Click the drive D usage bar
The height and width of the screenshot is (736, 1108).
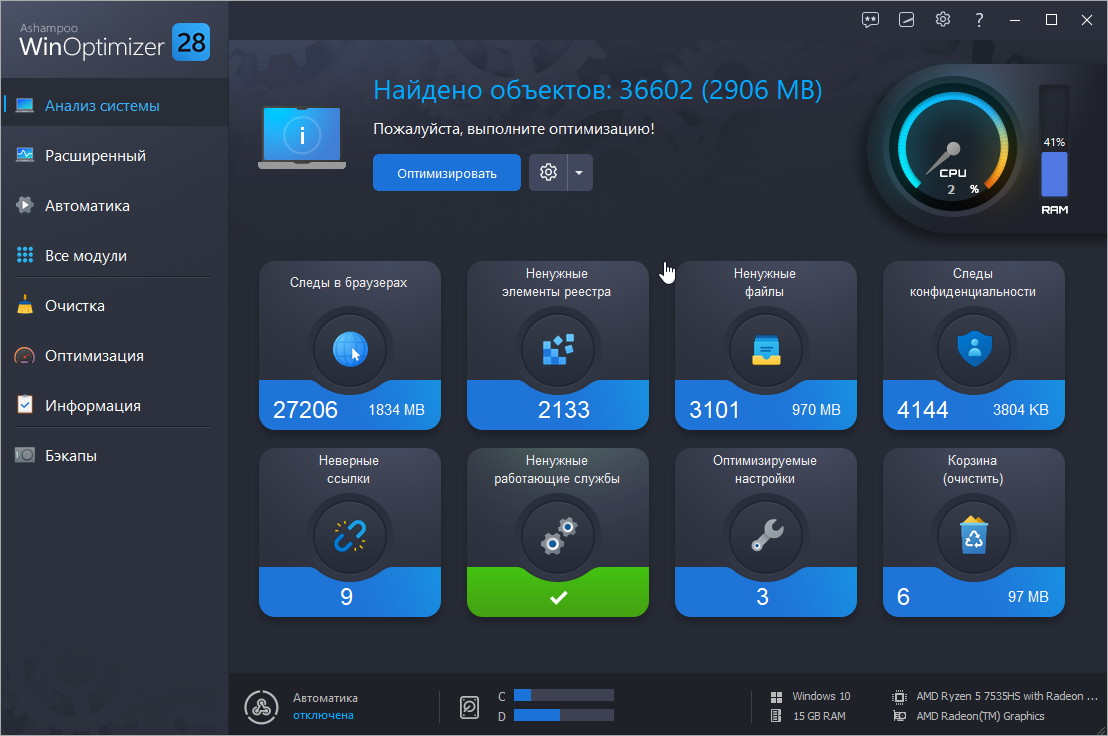coord(563,716)
